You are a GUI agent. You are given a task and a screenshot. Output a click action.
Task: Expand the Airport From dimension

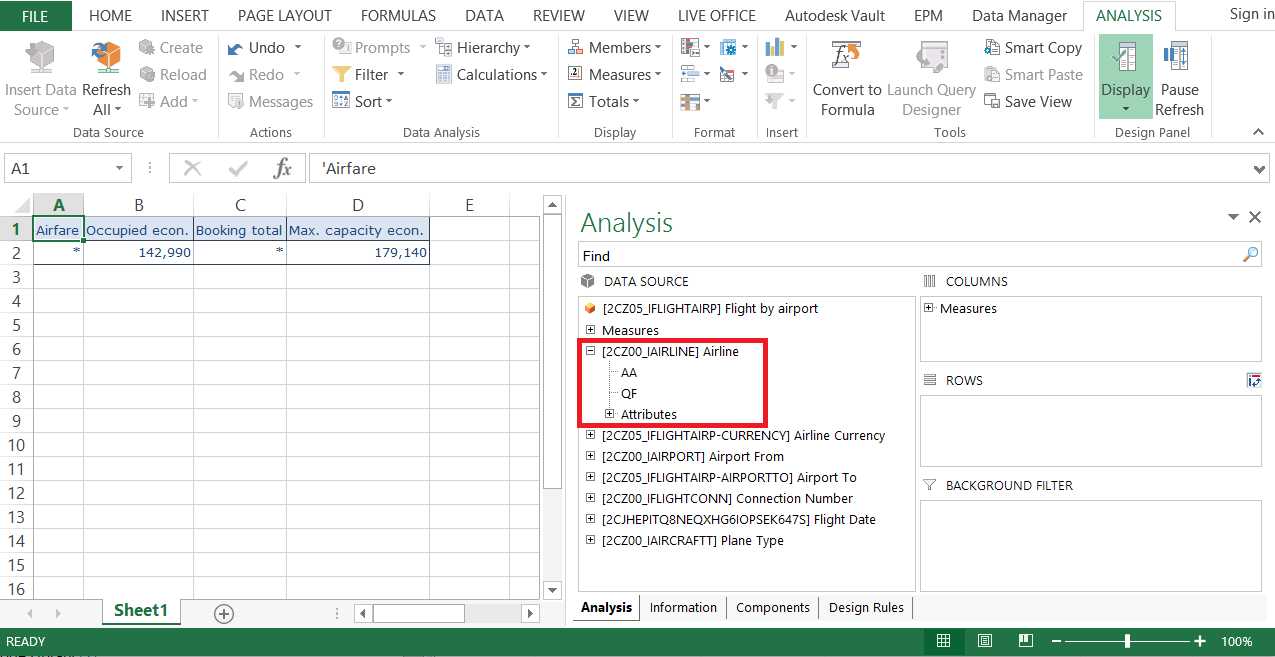591,457
